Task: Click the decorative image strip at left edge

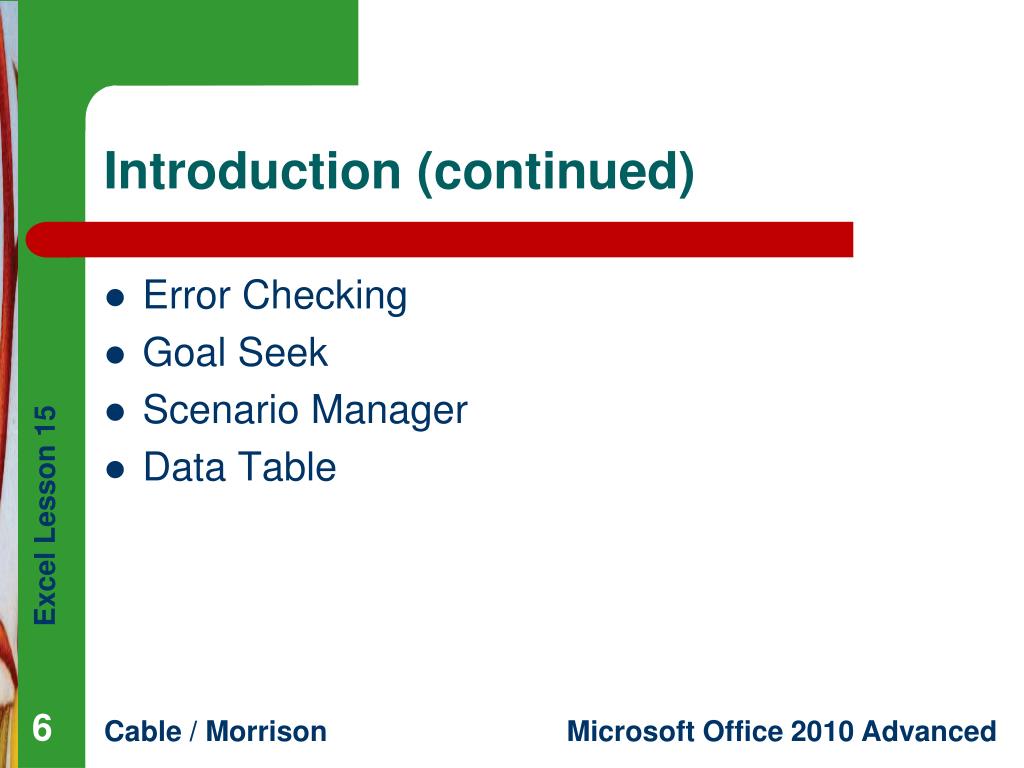Action: (x=8, y=384)
